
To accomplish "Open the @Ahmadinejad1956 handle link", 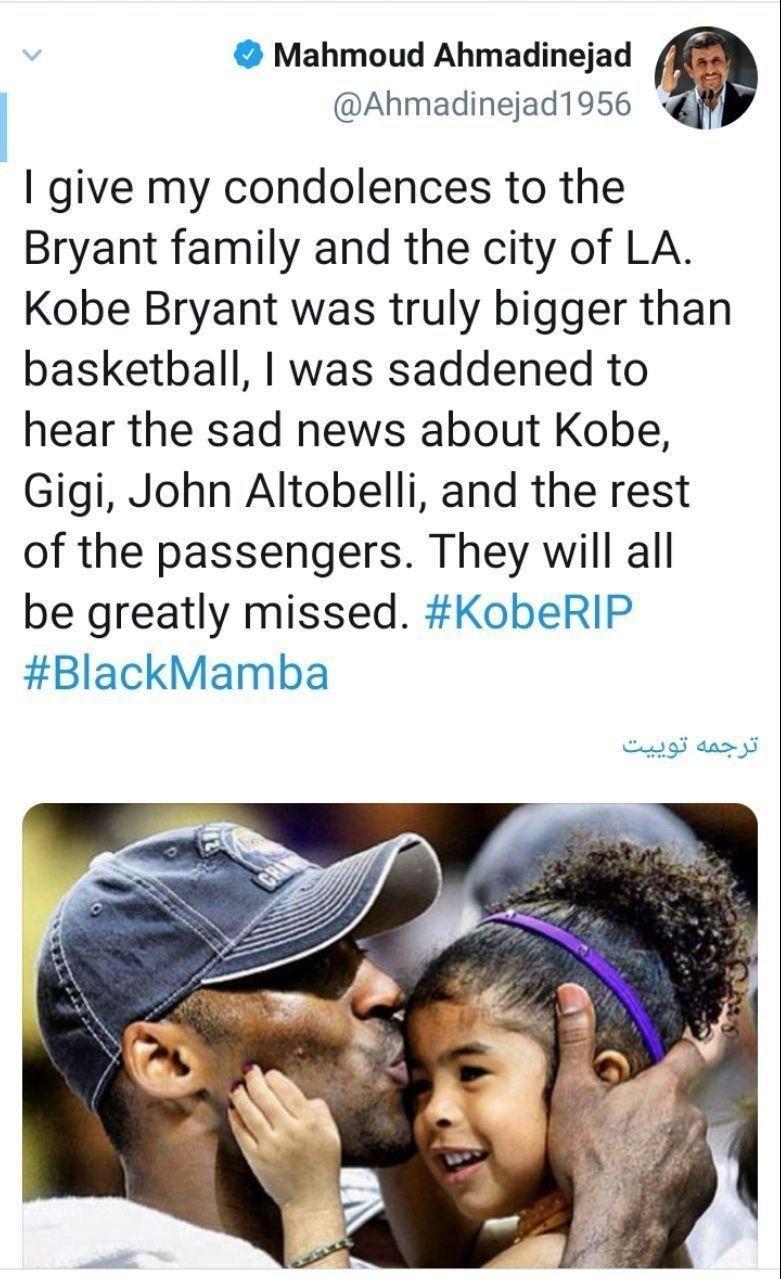I will click(482, 103).
